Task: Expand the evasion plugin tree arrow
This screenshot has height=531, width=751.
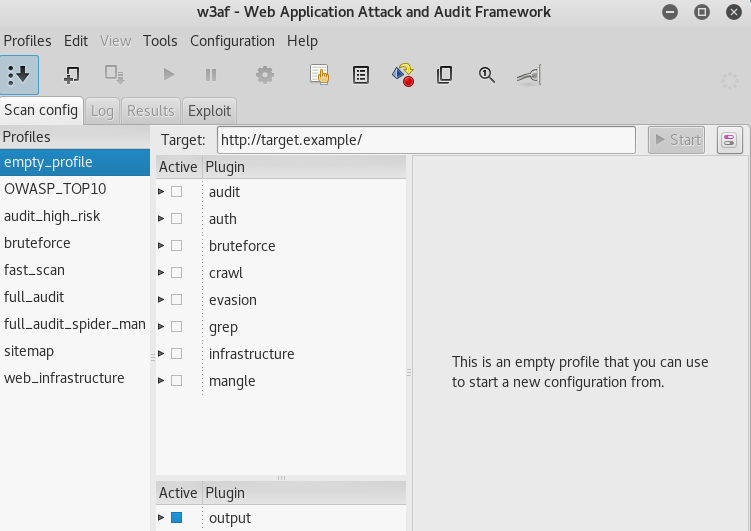Action: coord(161,299)
